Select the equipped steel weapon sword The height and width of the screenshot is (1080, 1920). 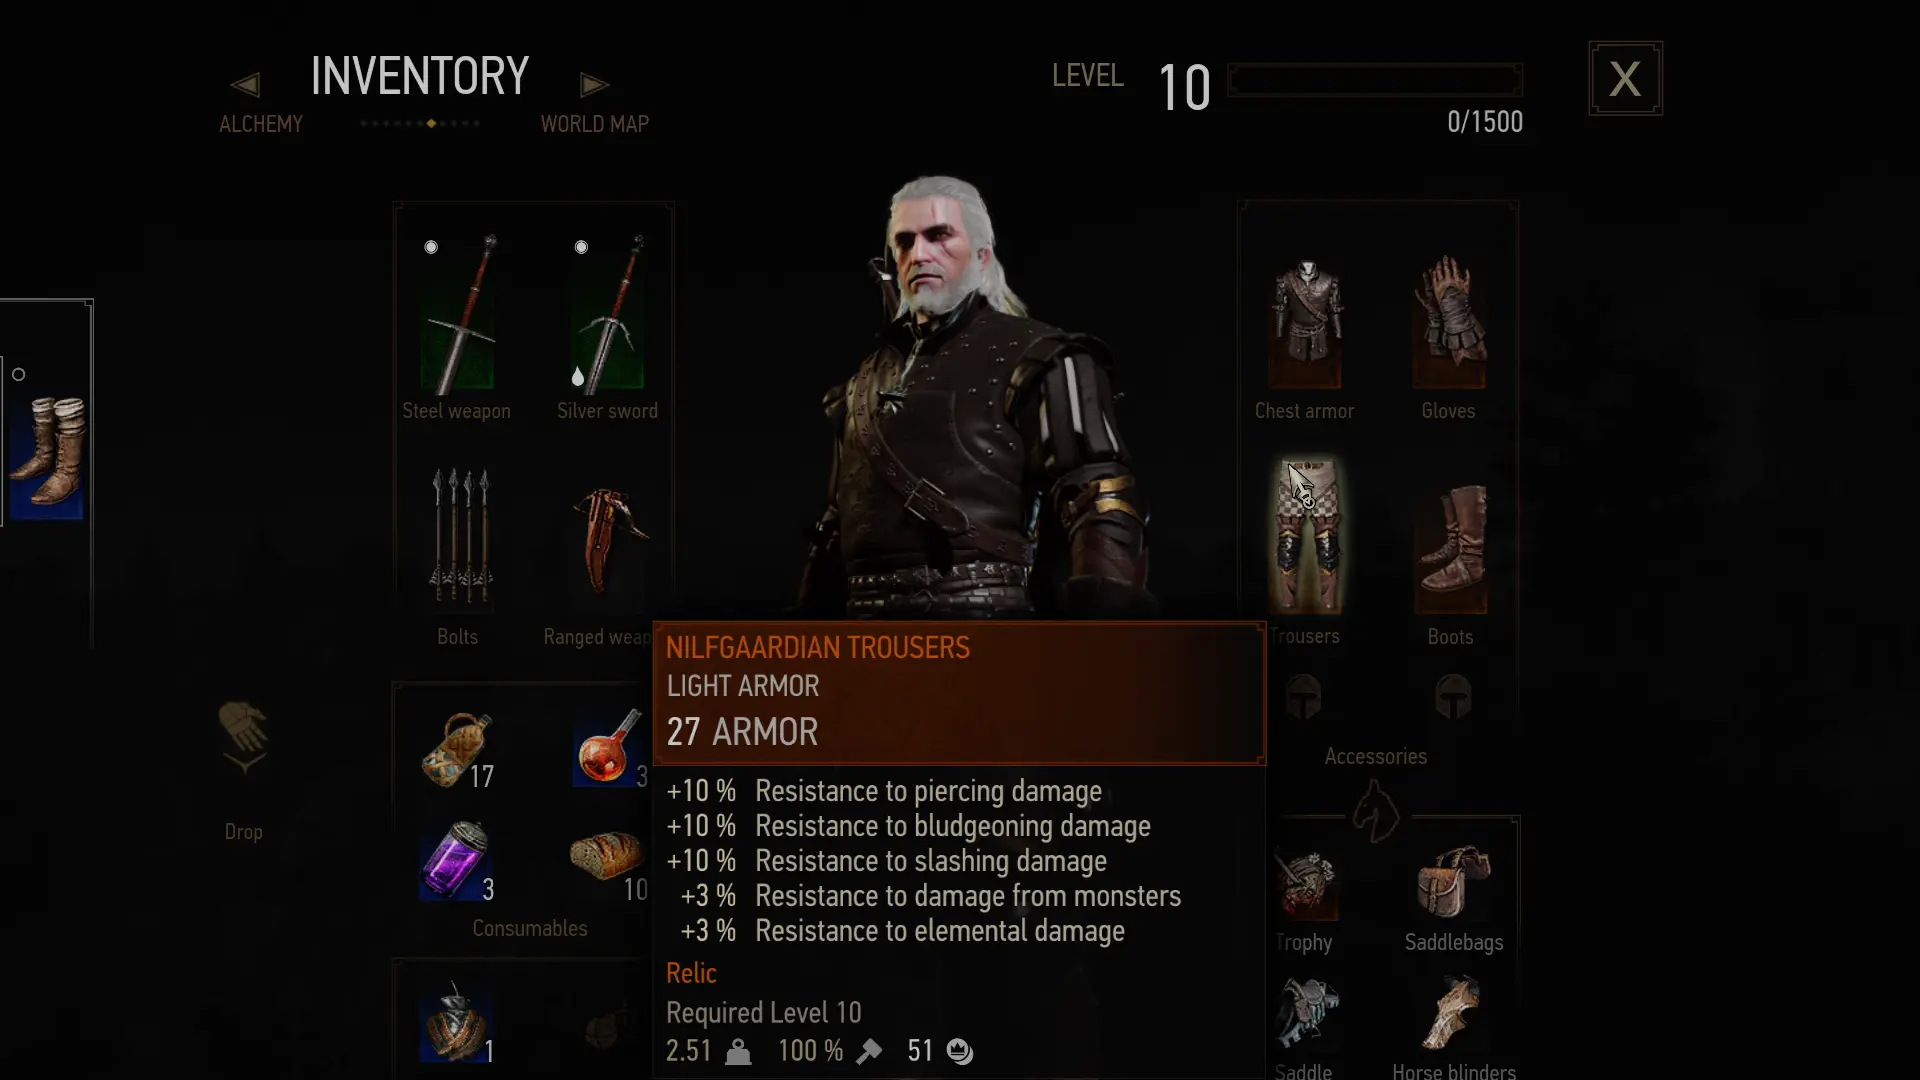[x=458, y=313]
